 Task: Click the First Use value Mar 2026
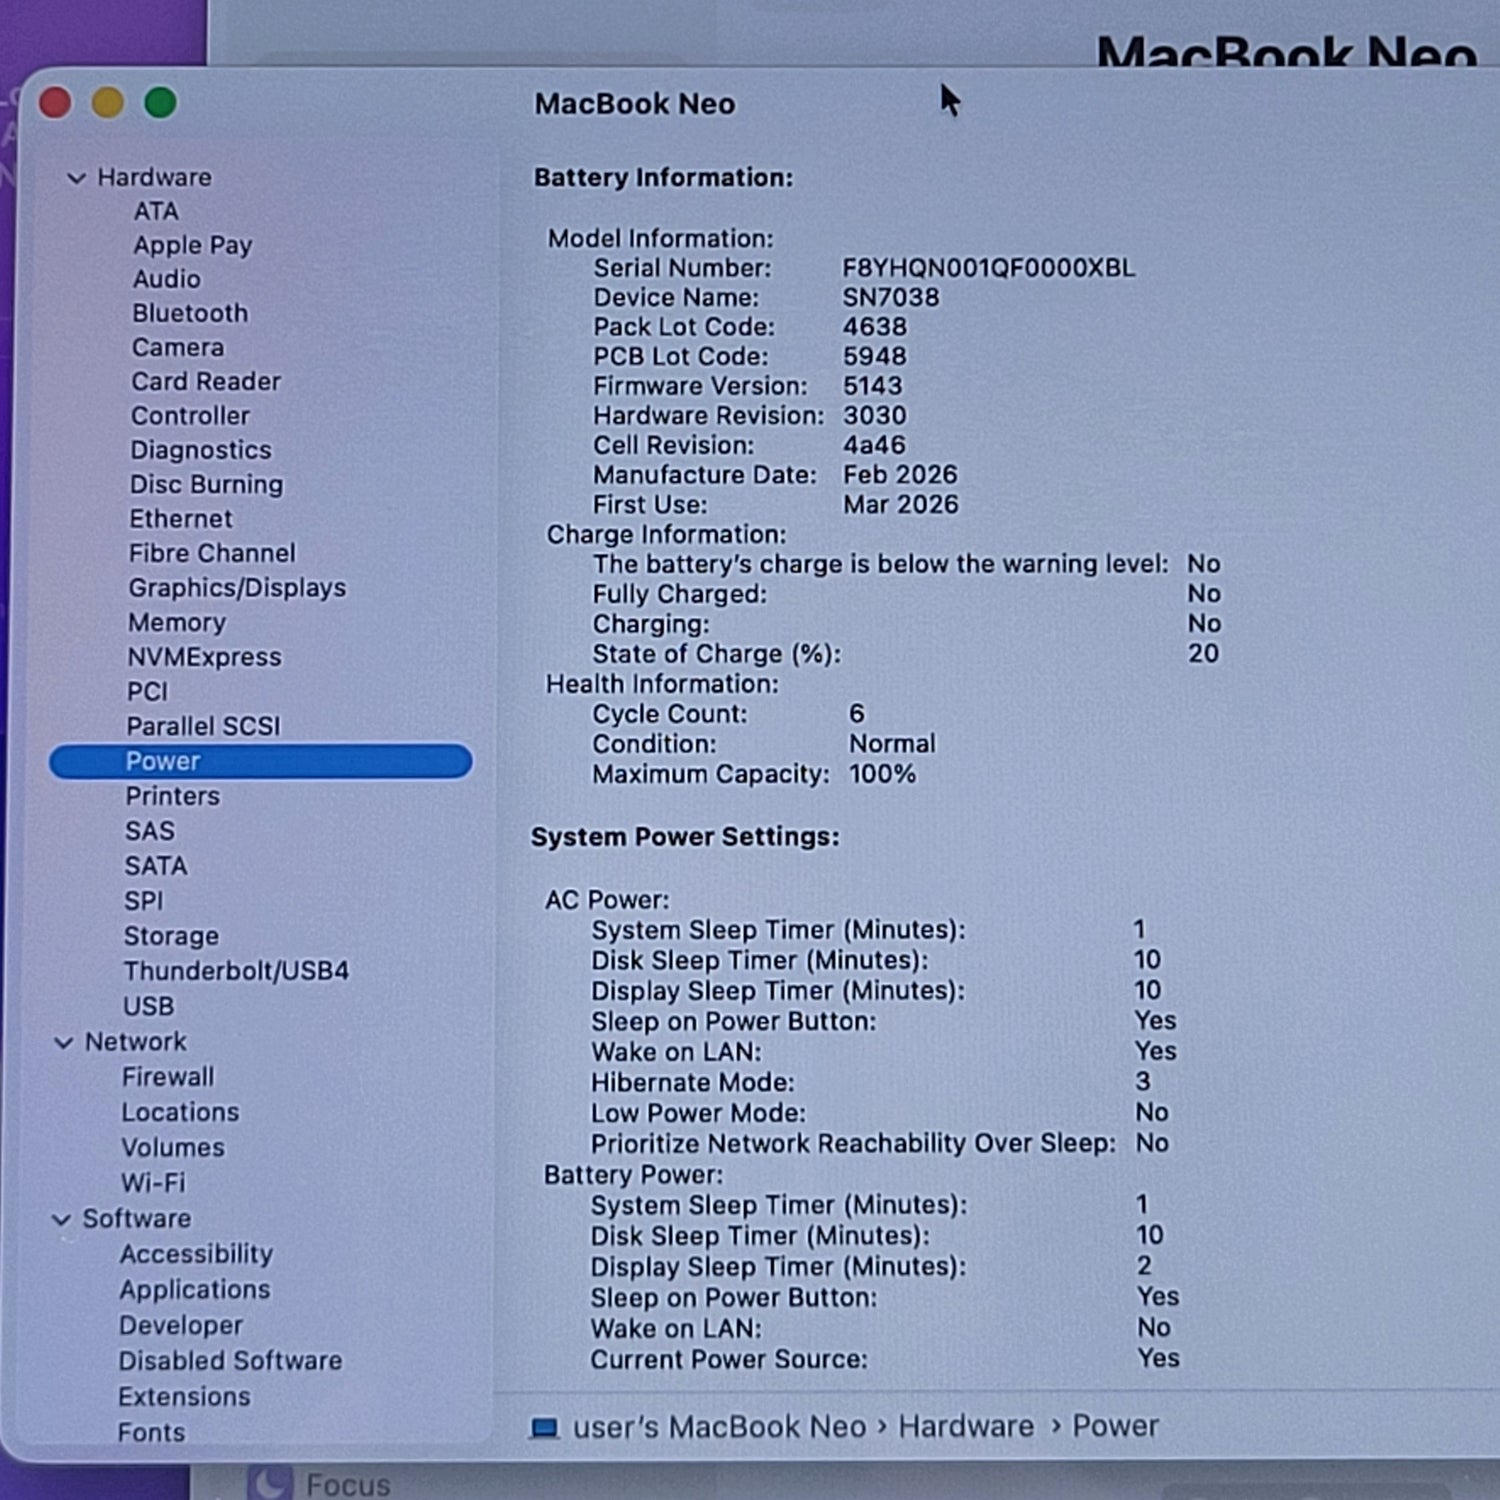point(901,505)
